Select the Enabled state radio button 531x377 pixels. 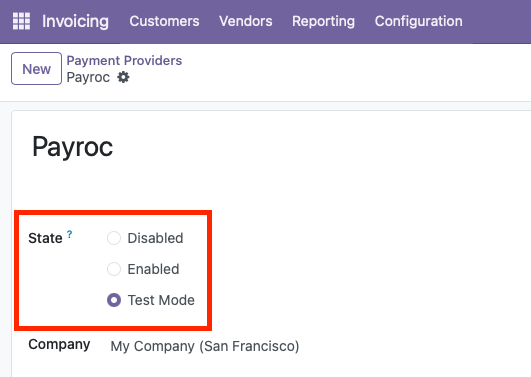pyautogui.click(x=114, y=269)
